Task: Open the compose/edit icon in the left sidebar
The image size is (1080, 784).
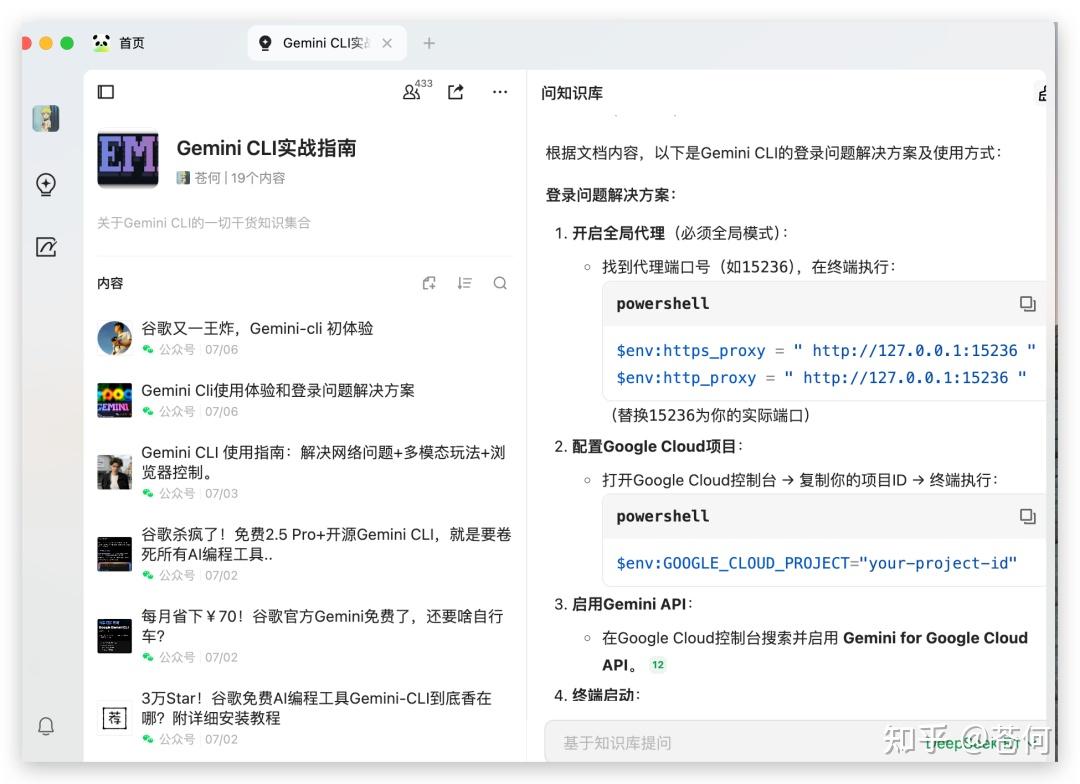Action: pyautogui.click(x=46, y=247)
